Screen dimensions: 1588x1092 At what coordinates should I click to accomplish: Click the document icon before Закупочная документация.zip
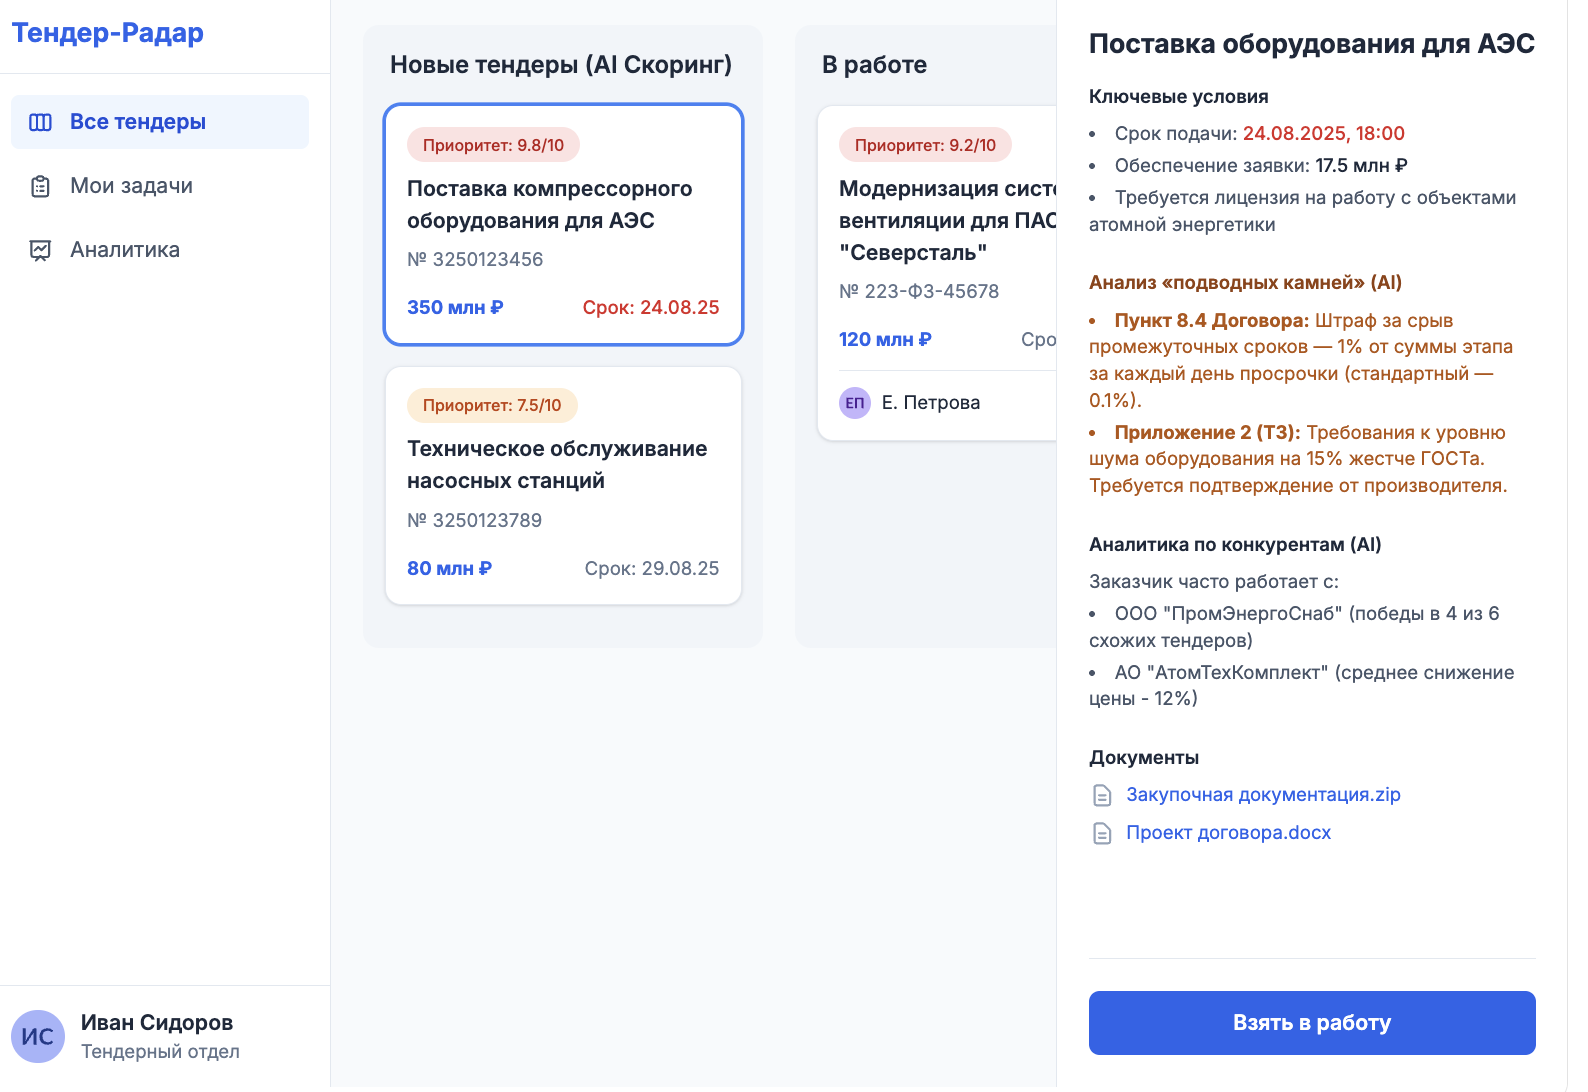coord(1102,794)
